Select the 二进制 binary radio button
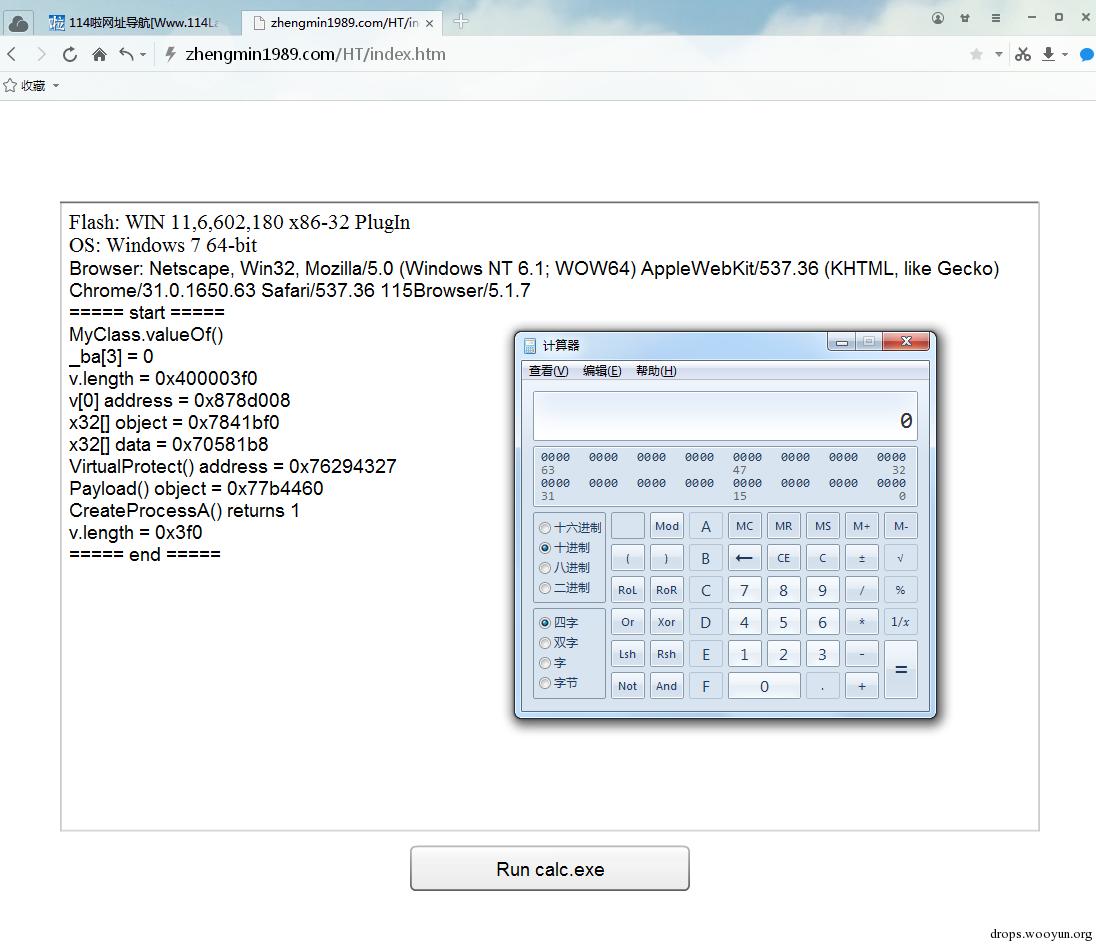The image size is (1096, 946). [545, 588]
